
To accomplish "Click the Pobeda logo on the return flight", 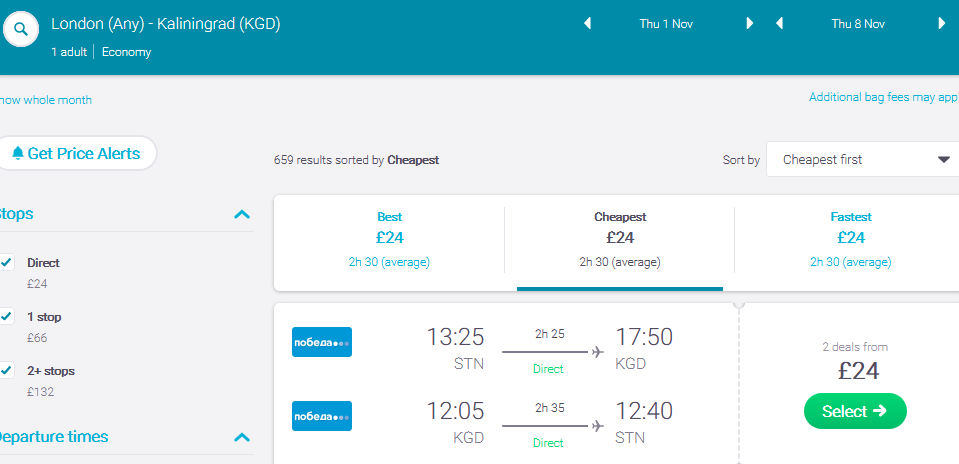I will (x=322, y=416).
